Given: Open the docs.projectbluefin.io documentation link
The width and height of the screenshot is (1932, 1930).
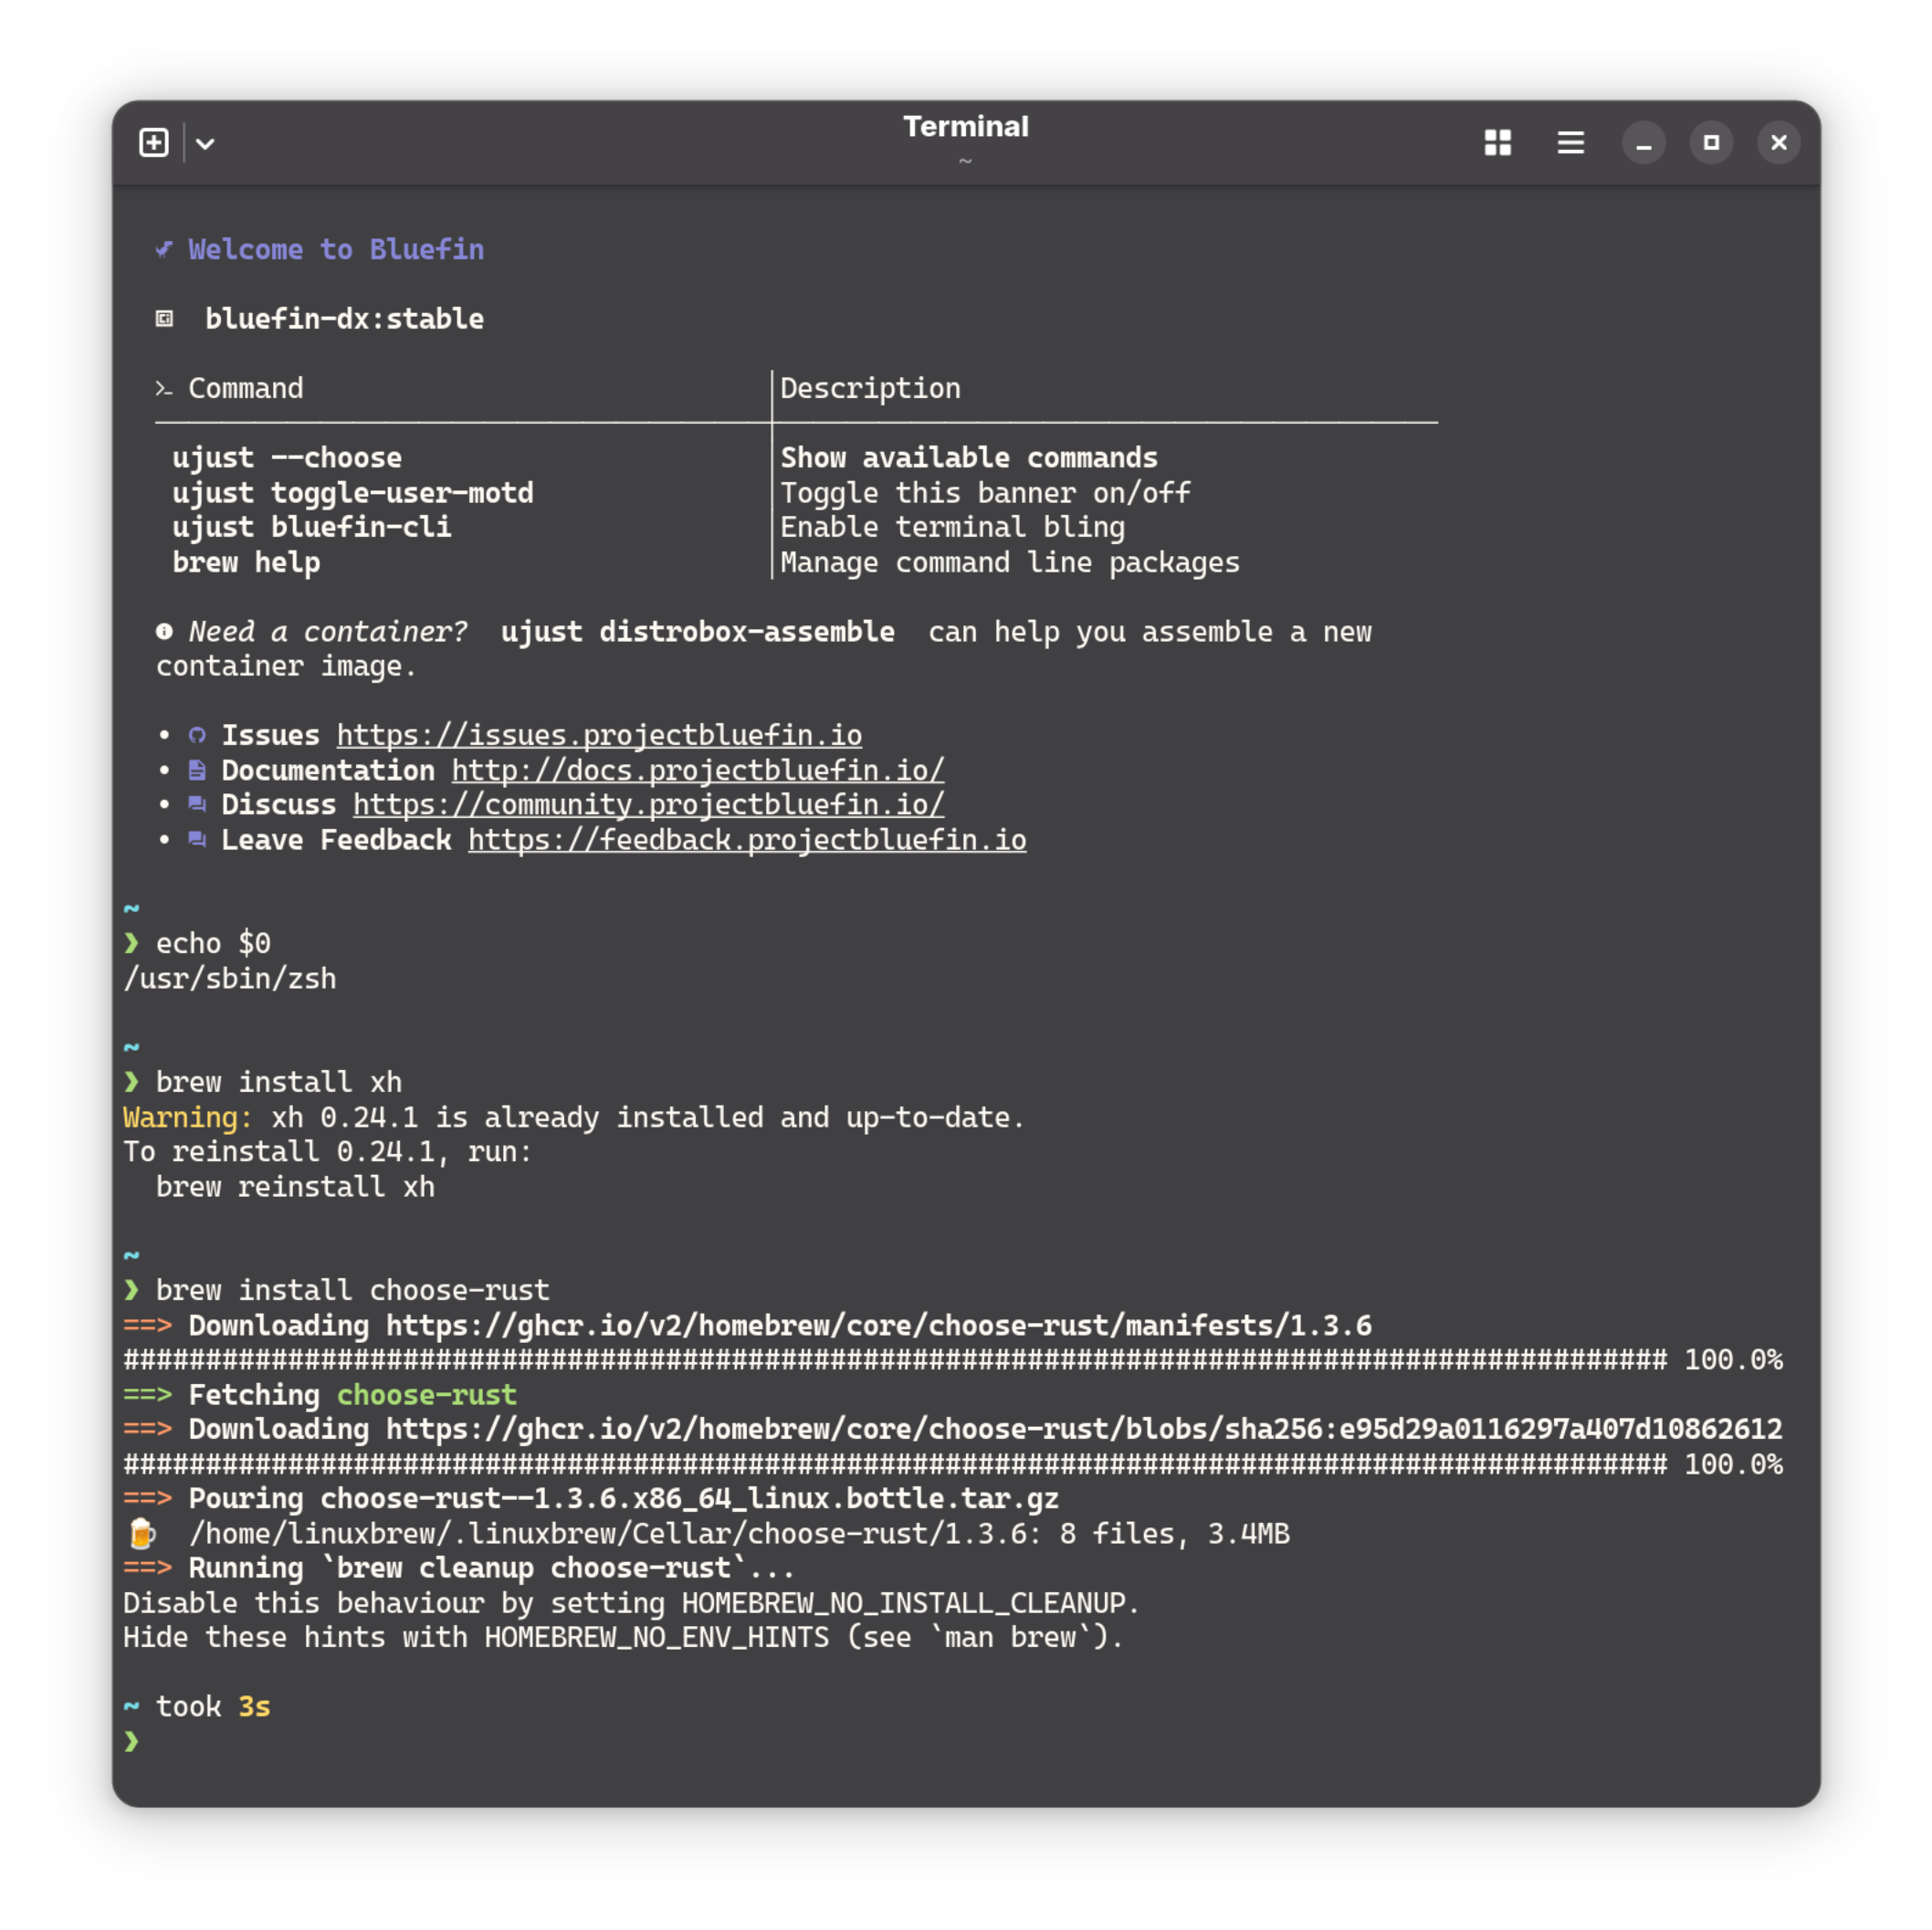Looking at the screenshot, I should click(698, 770).
